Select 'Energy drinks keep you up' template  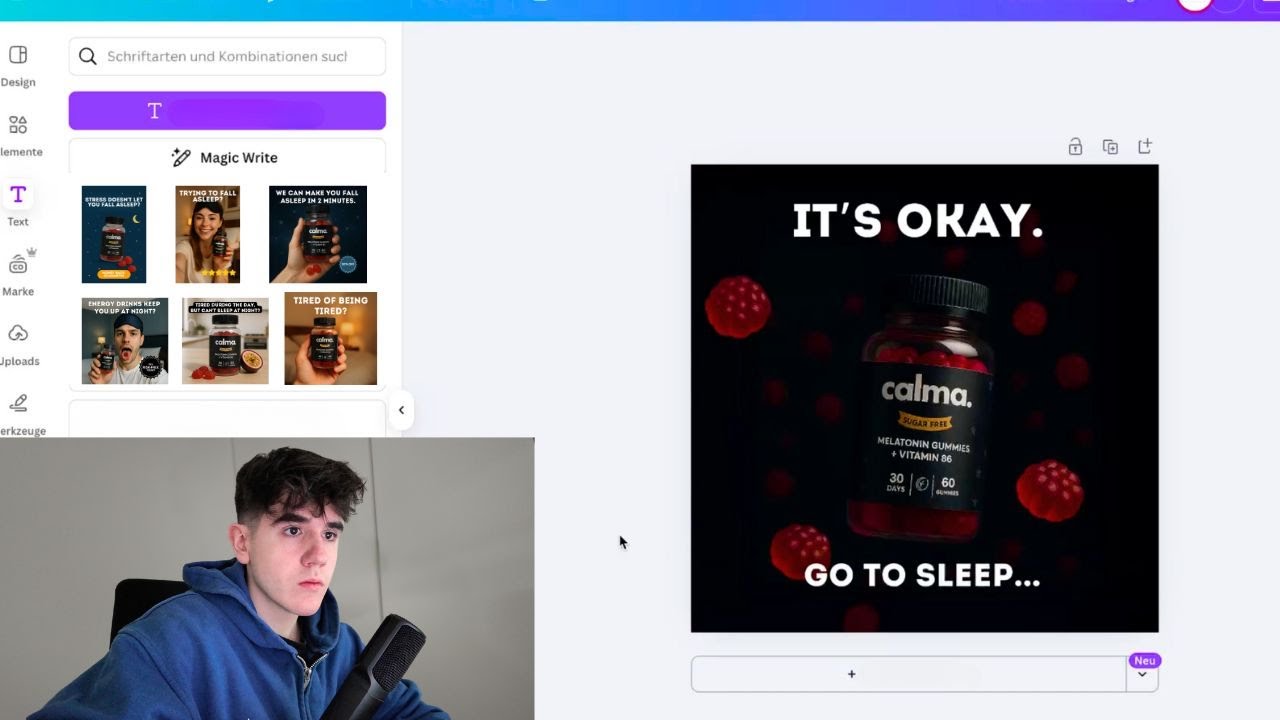point(125,341)
